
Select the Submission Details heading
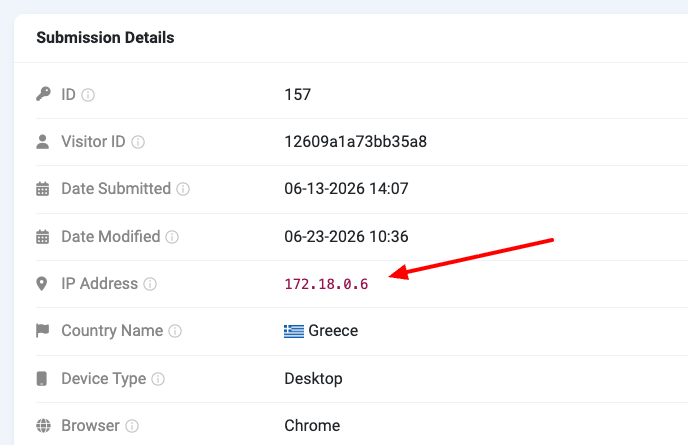(105, 38)
